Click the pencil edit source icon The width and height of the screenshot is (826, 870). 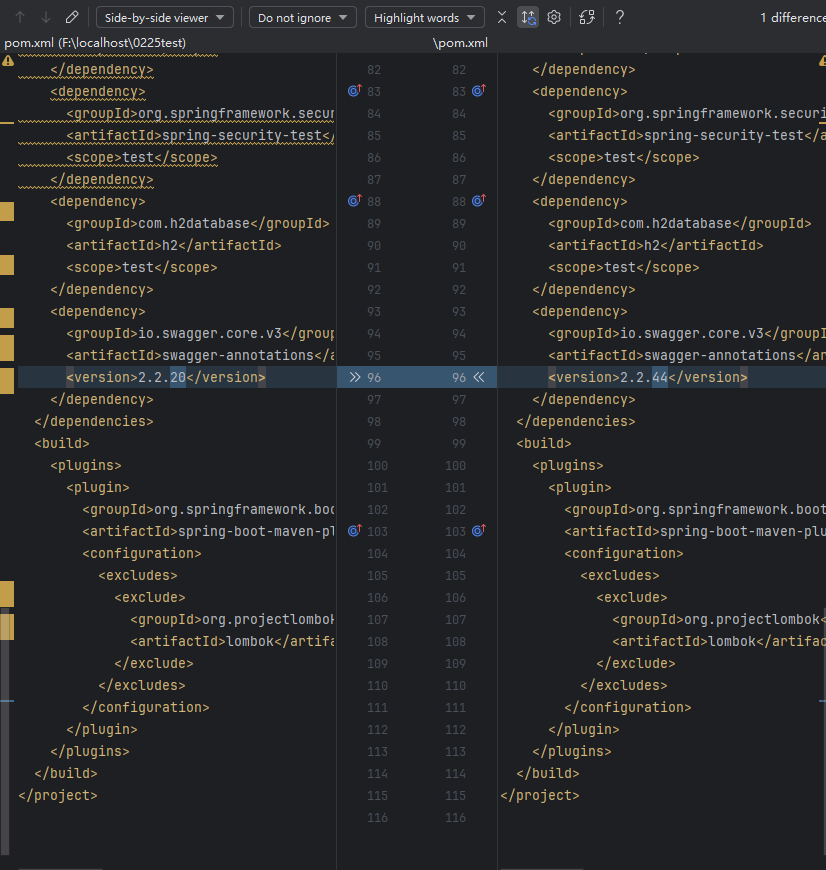71,17
